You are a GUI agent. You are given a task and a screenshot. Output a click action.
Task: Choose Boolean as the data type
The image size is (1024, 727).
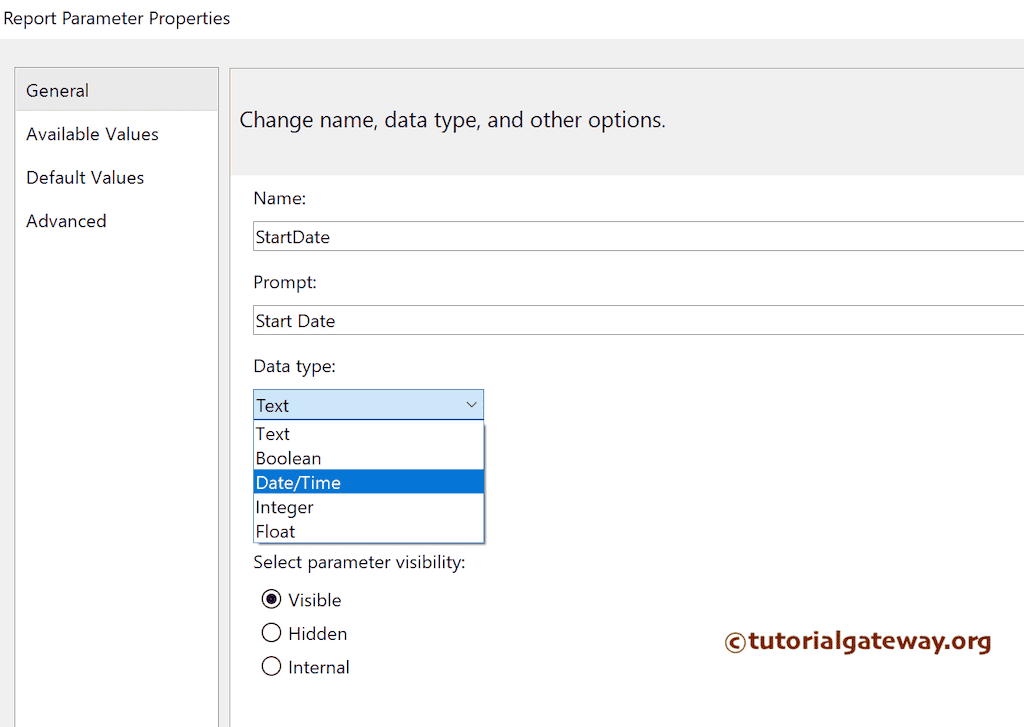tap(289, 457)
